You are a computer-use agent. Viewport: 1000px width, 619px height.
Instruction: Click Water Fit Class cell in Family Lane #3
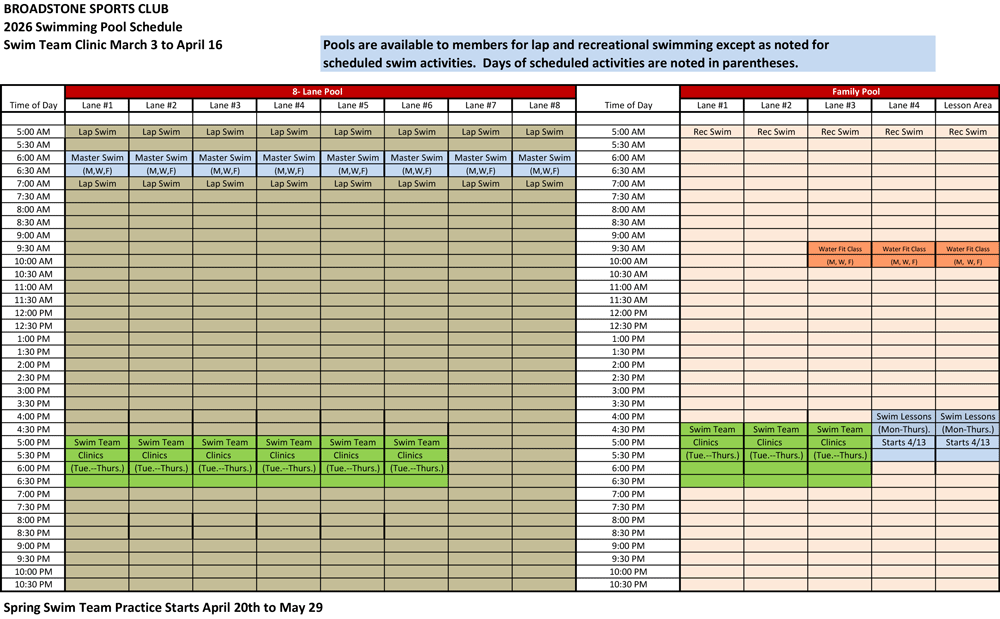(x=839, y=249)
